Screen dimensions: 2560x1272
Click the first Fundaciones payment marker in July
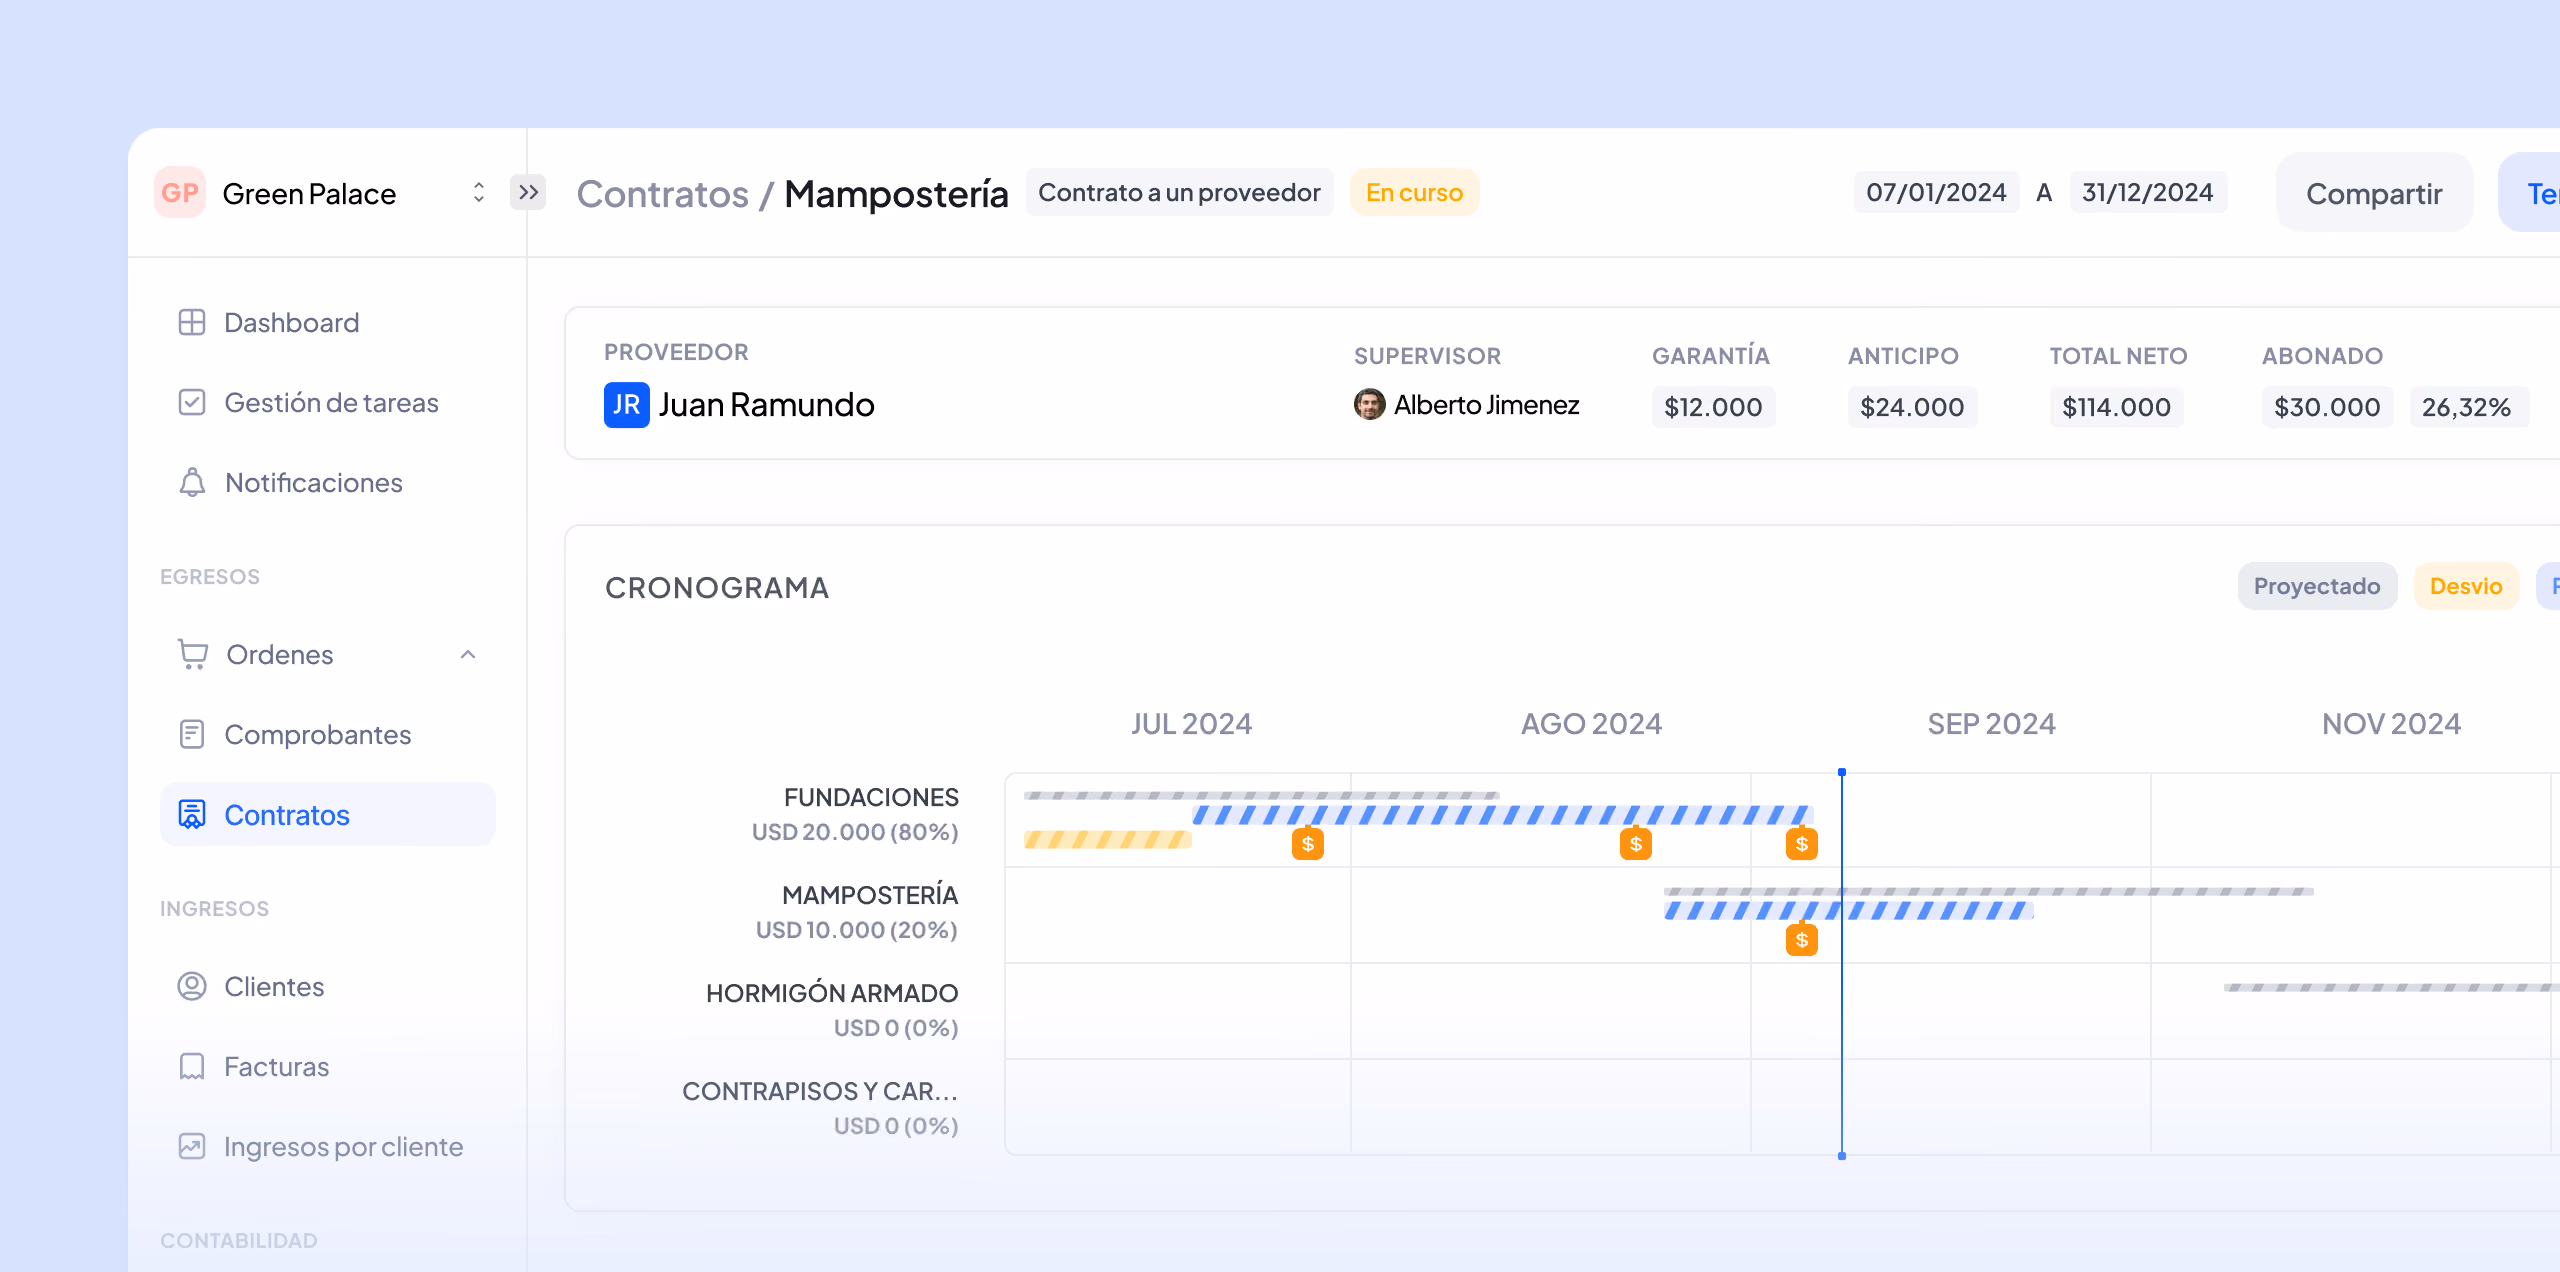click(x=1308, y=843)
